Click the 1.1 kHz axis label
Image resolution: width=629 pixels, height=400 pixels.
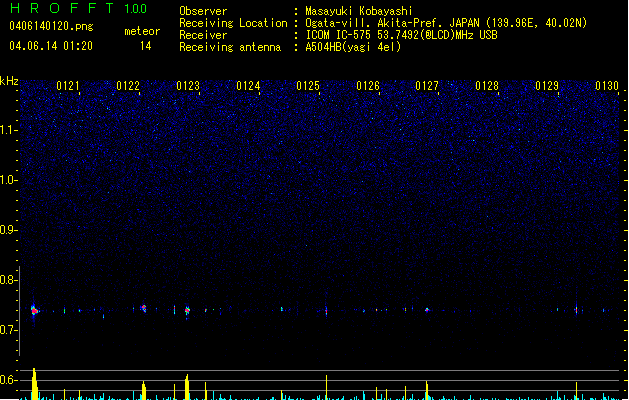[x=9, y=130]
